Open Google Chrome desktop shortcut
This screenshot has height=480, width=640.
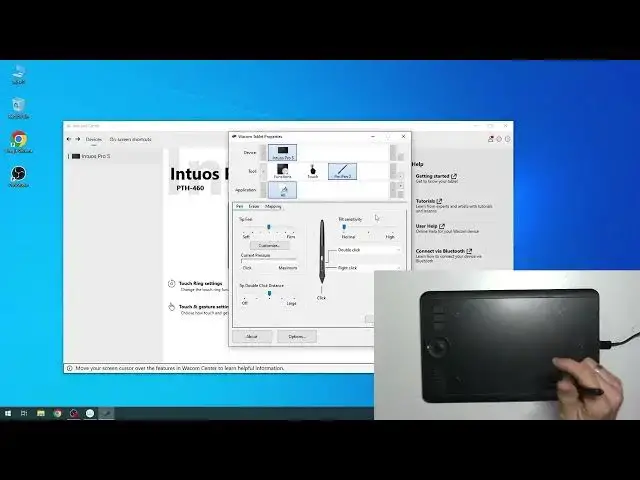[18, 142]
